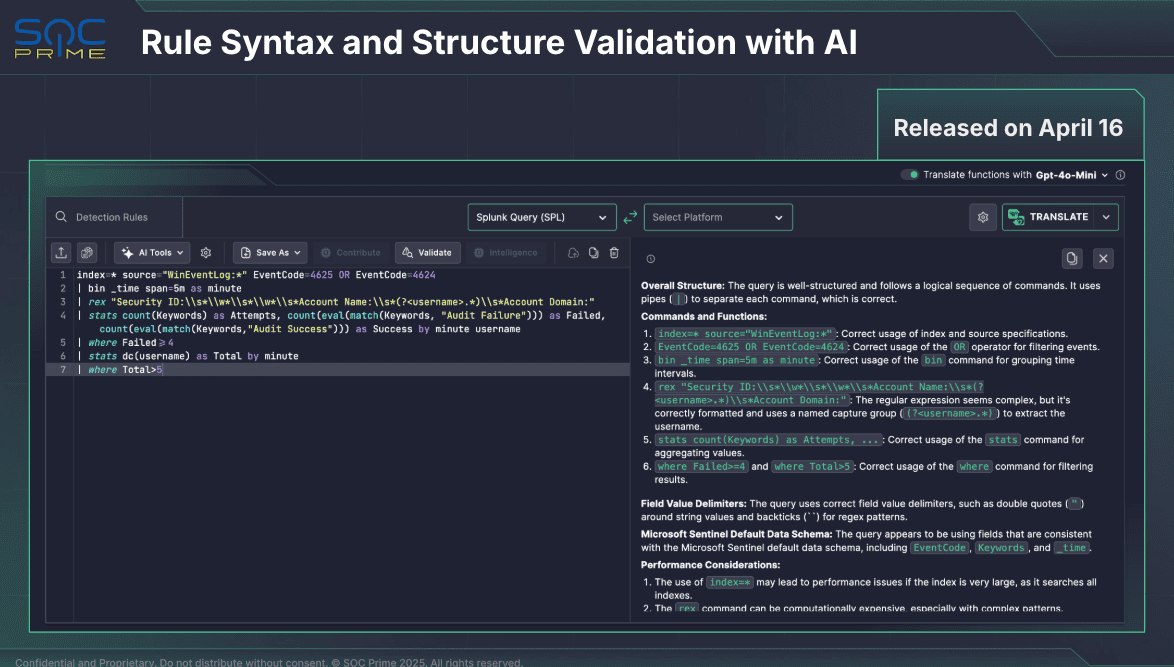This screenshot has width=1174, height=667.
Task: Open the Splunk Query (SPL) source dropdown
Action: (542, 217)
